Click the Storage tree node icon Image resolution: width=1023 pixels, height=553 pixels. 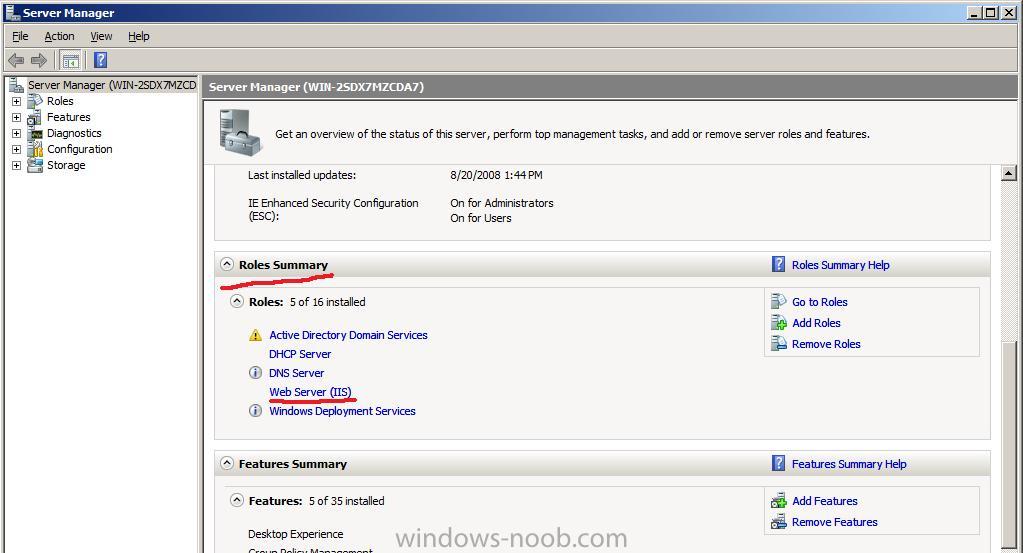[35, 165]
